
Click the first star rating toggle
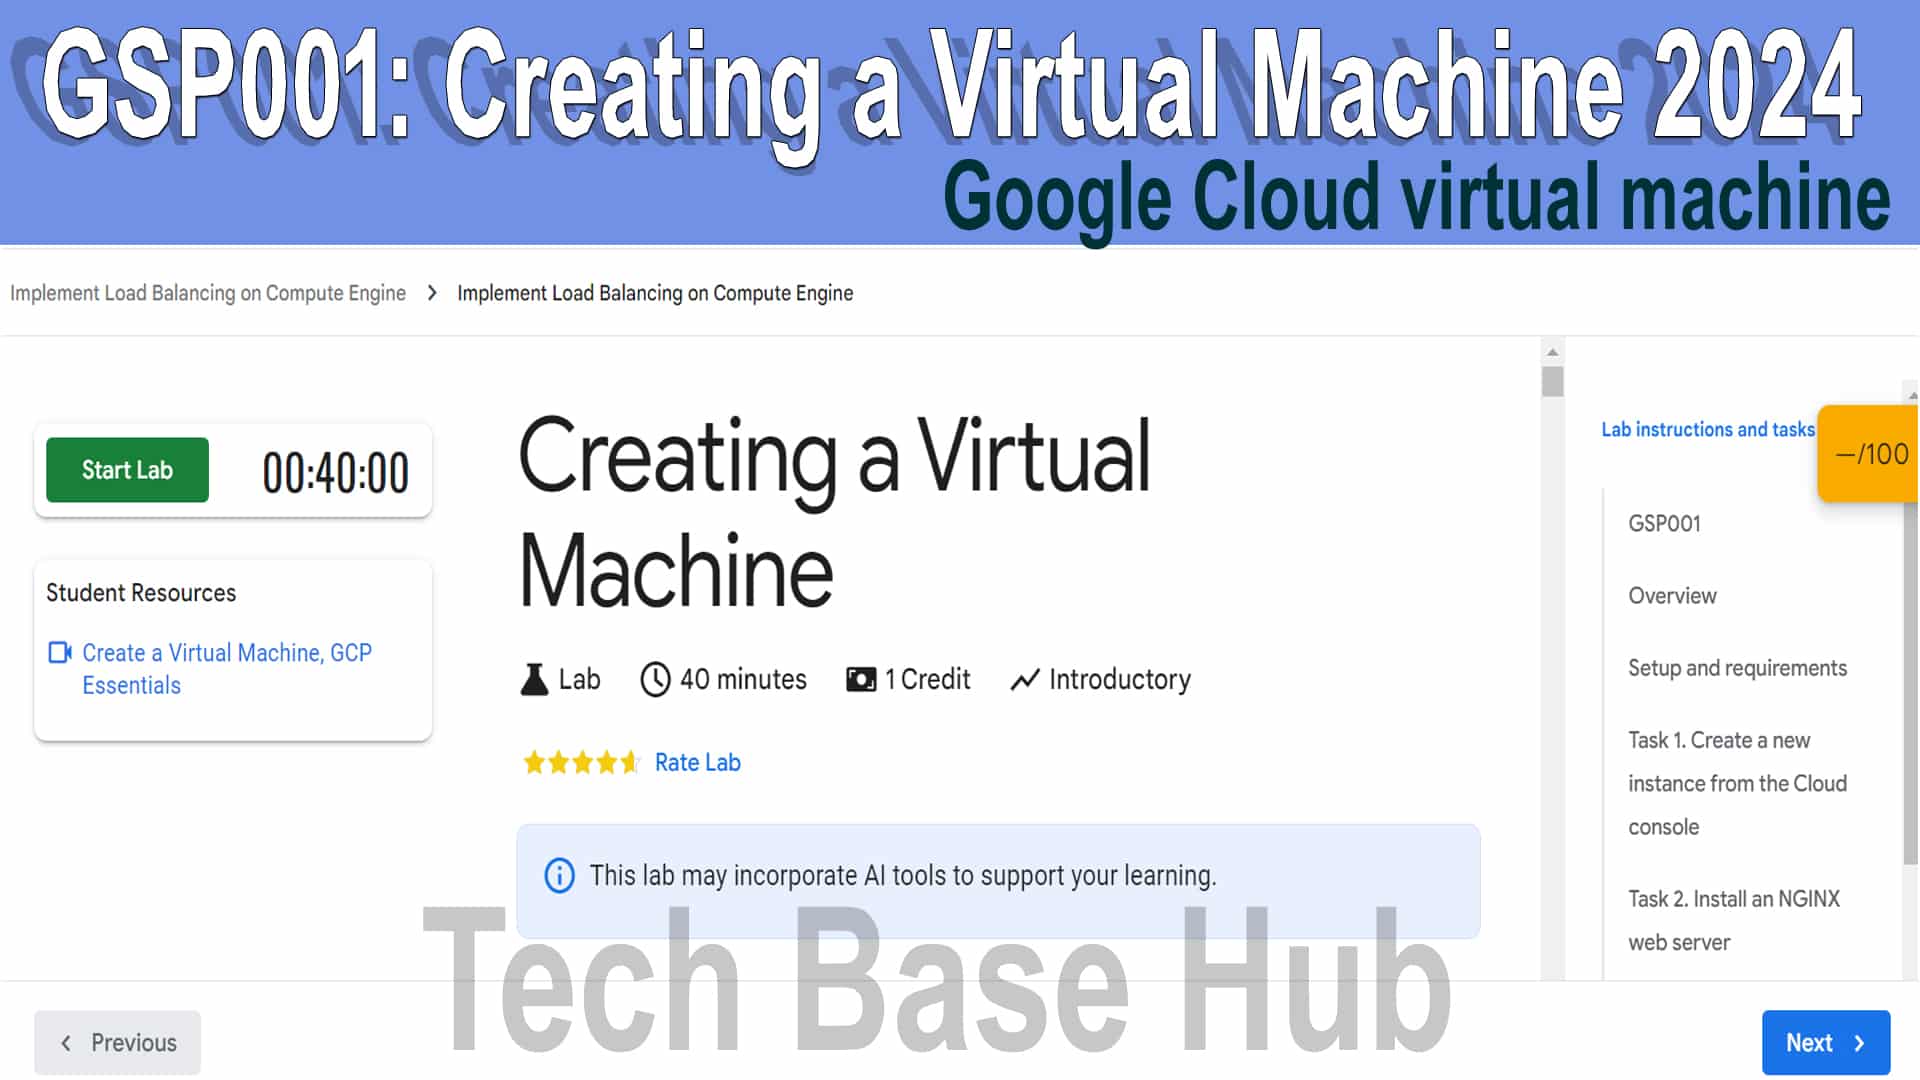tap(533, 762)
